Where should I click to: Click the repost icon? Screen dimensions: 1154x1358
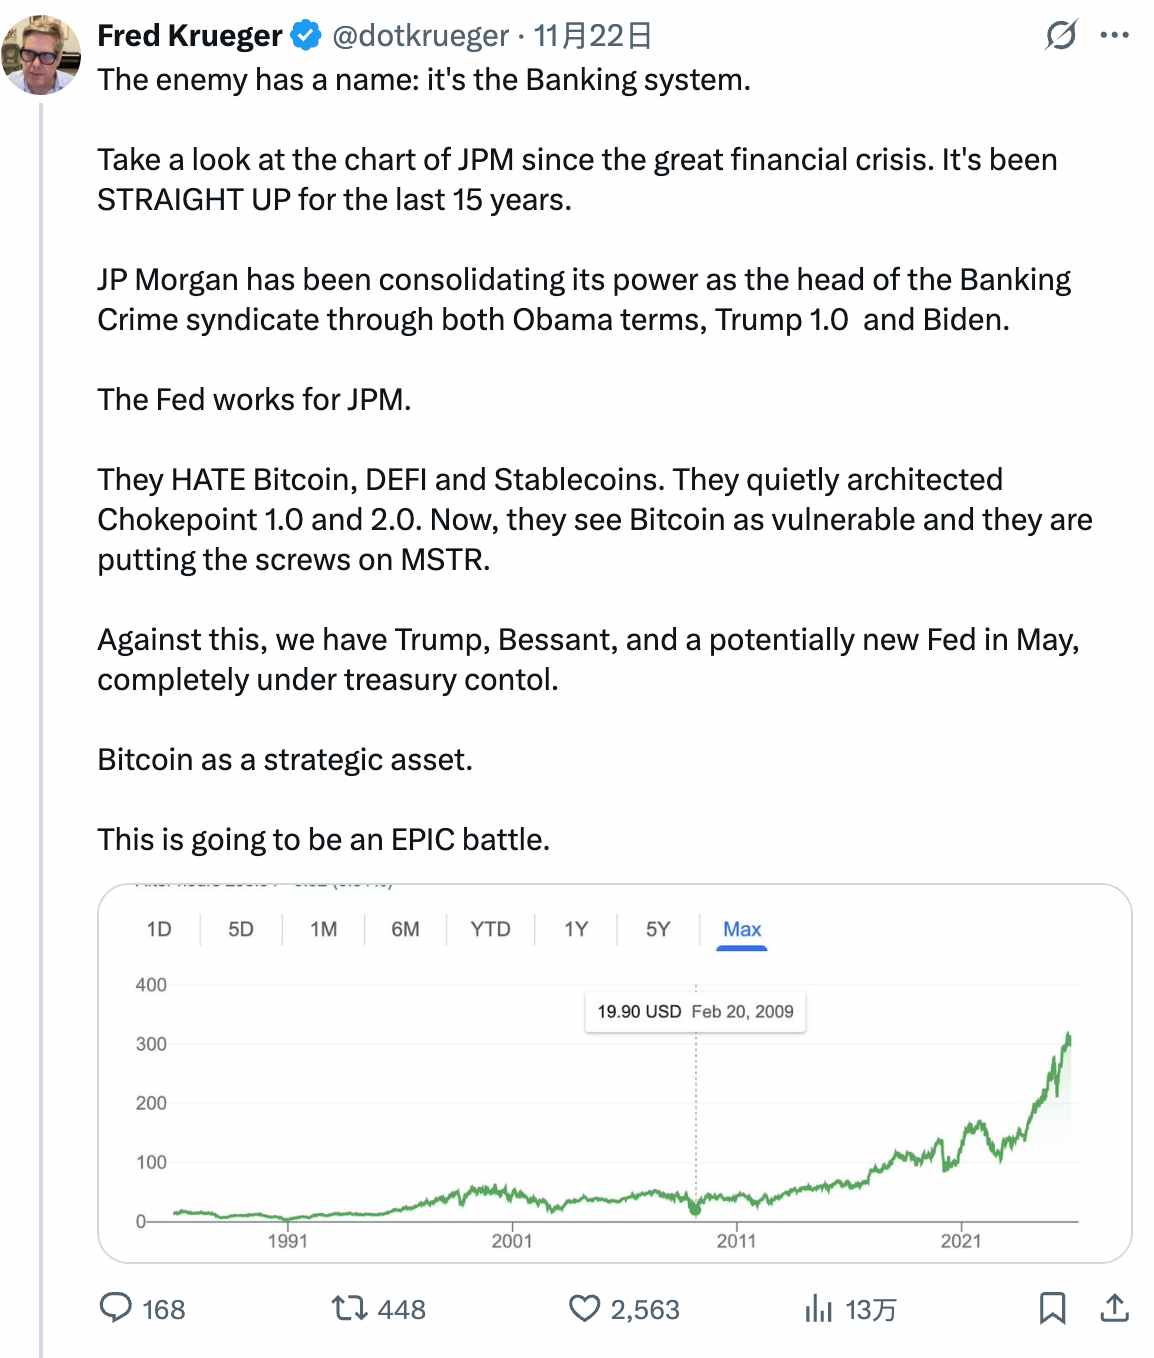pos(344,1308)
